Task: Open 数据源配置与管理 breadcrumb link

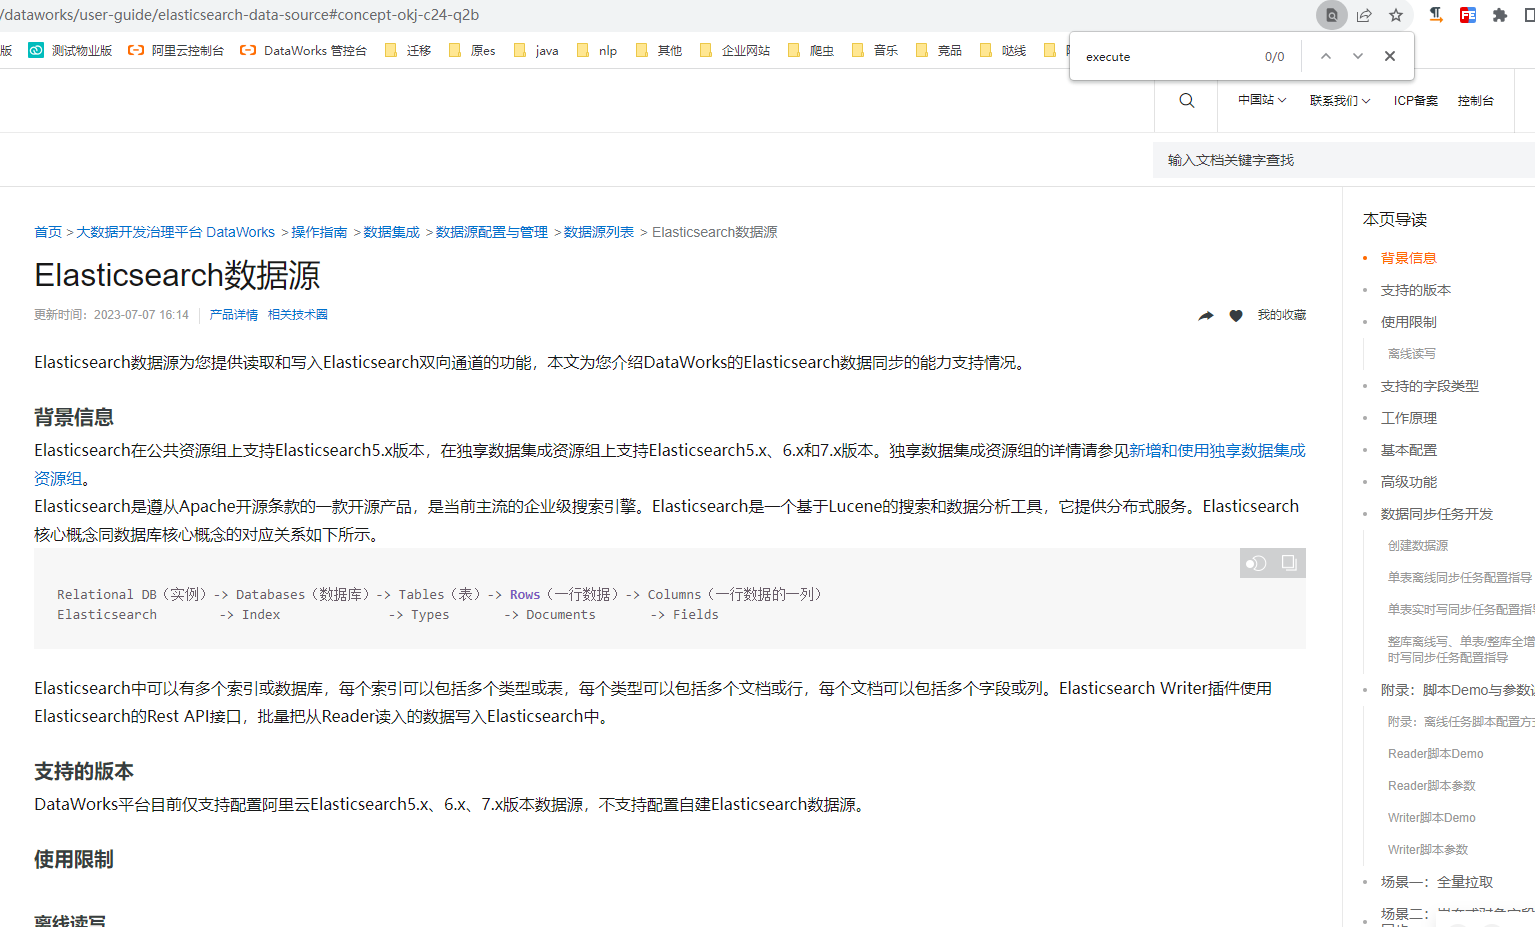Action: (492, 232)
